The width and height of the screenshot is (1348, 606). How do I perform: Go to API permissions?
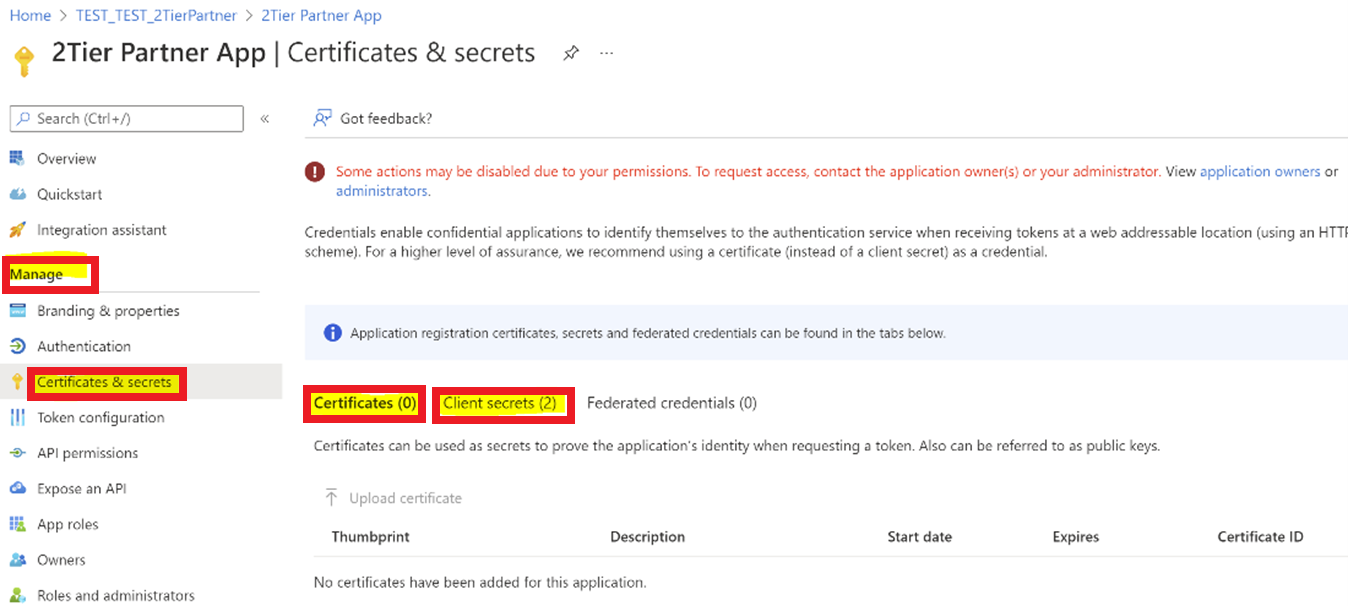[x=87, y=453]
